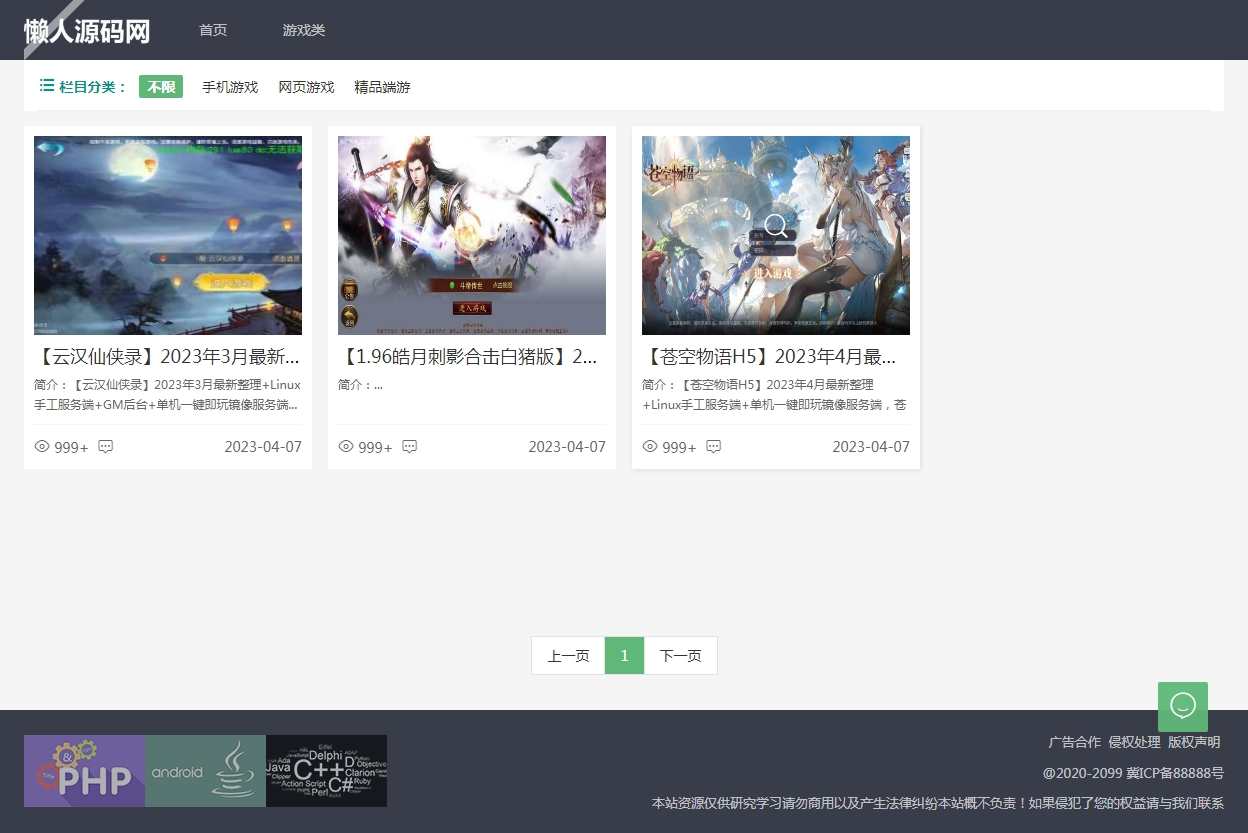The height and width of the screenshot is (833, 1248).
Task: Open the floating customer service chat icon
Action: (x=1183, y=707)
